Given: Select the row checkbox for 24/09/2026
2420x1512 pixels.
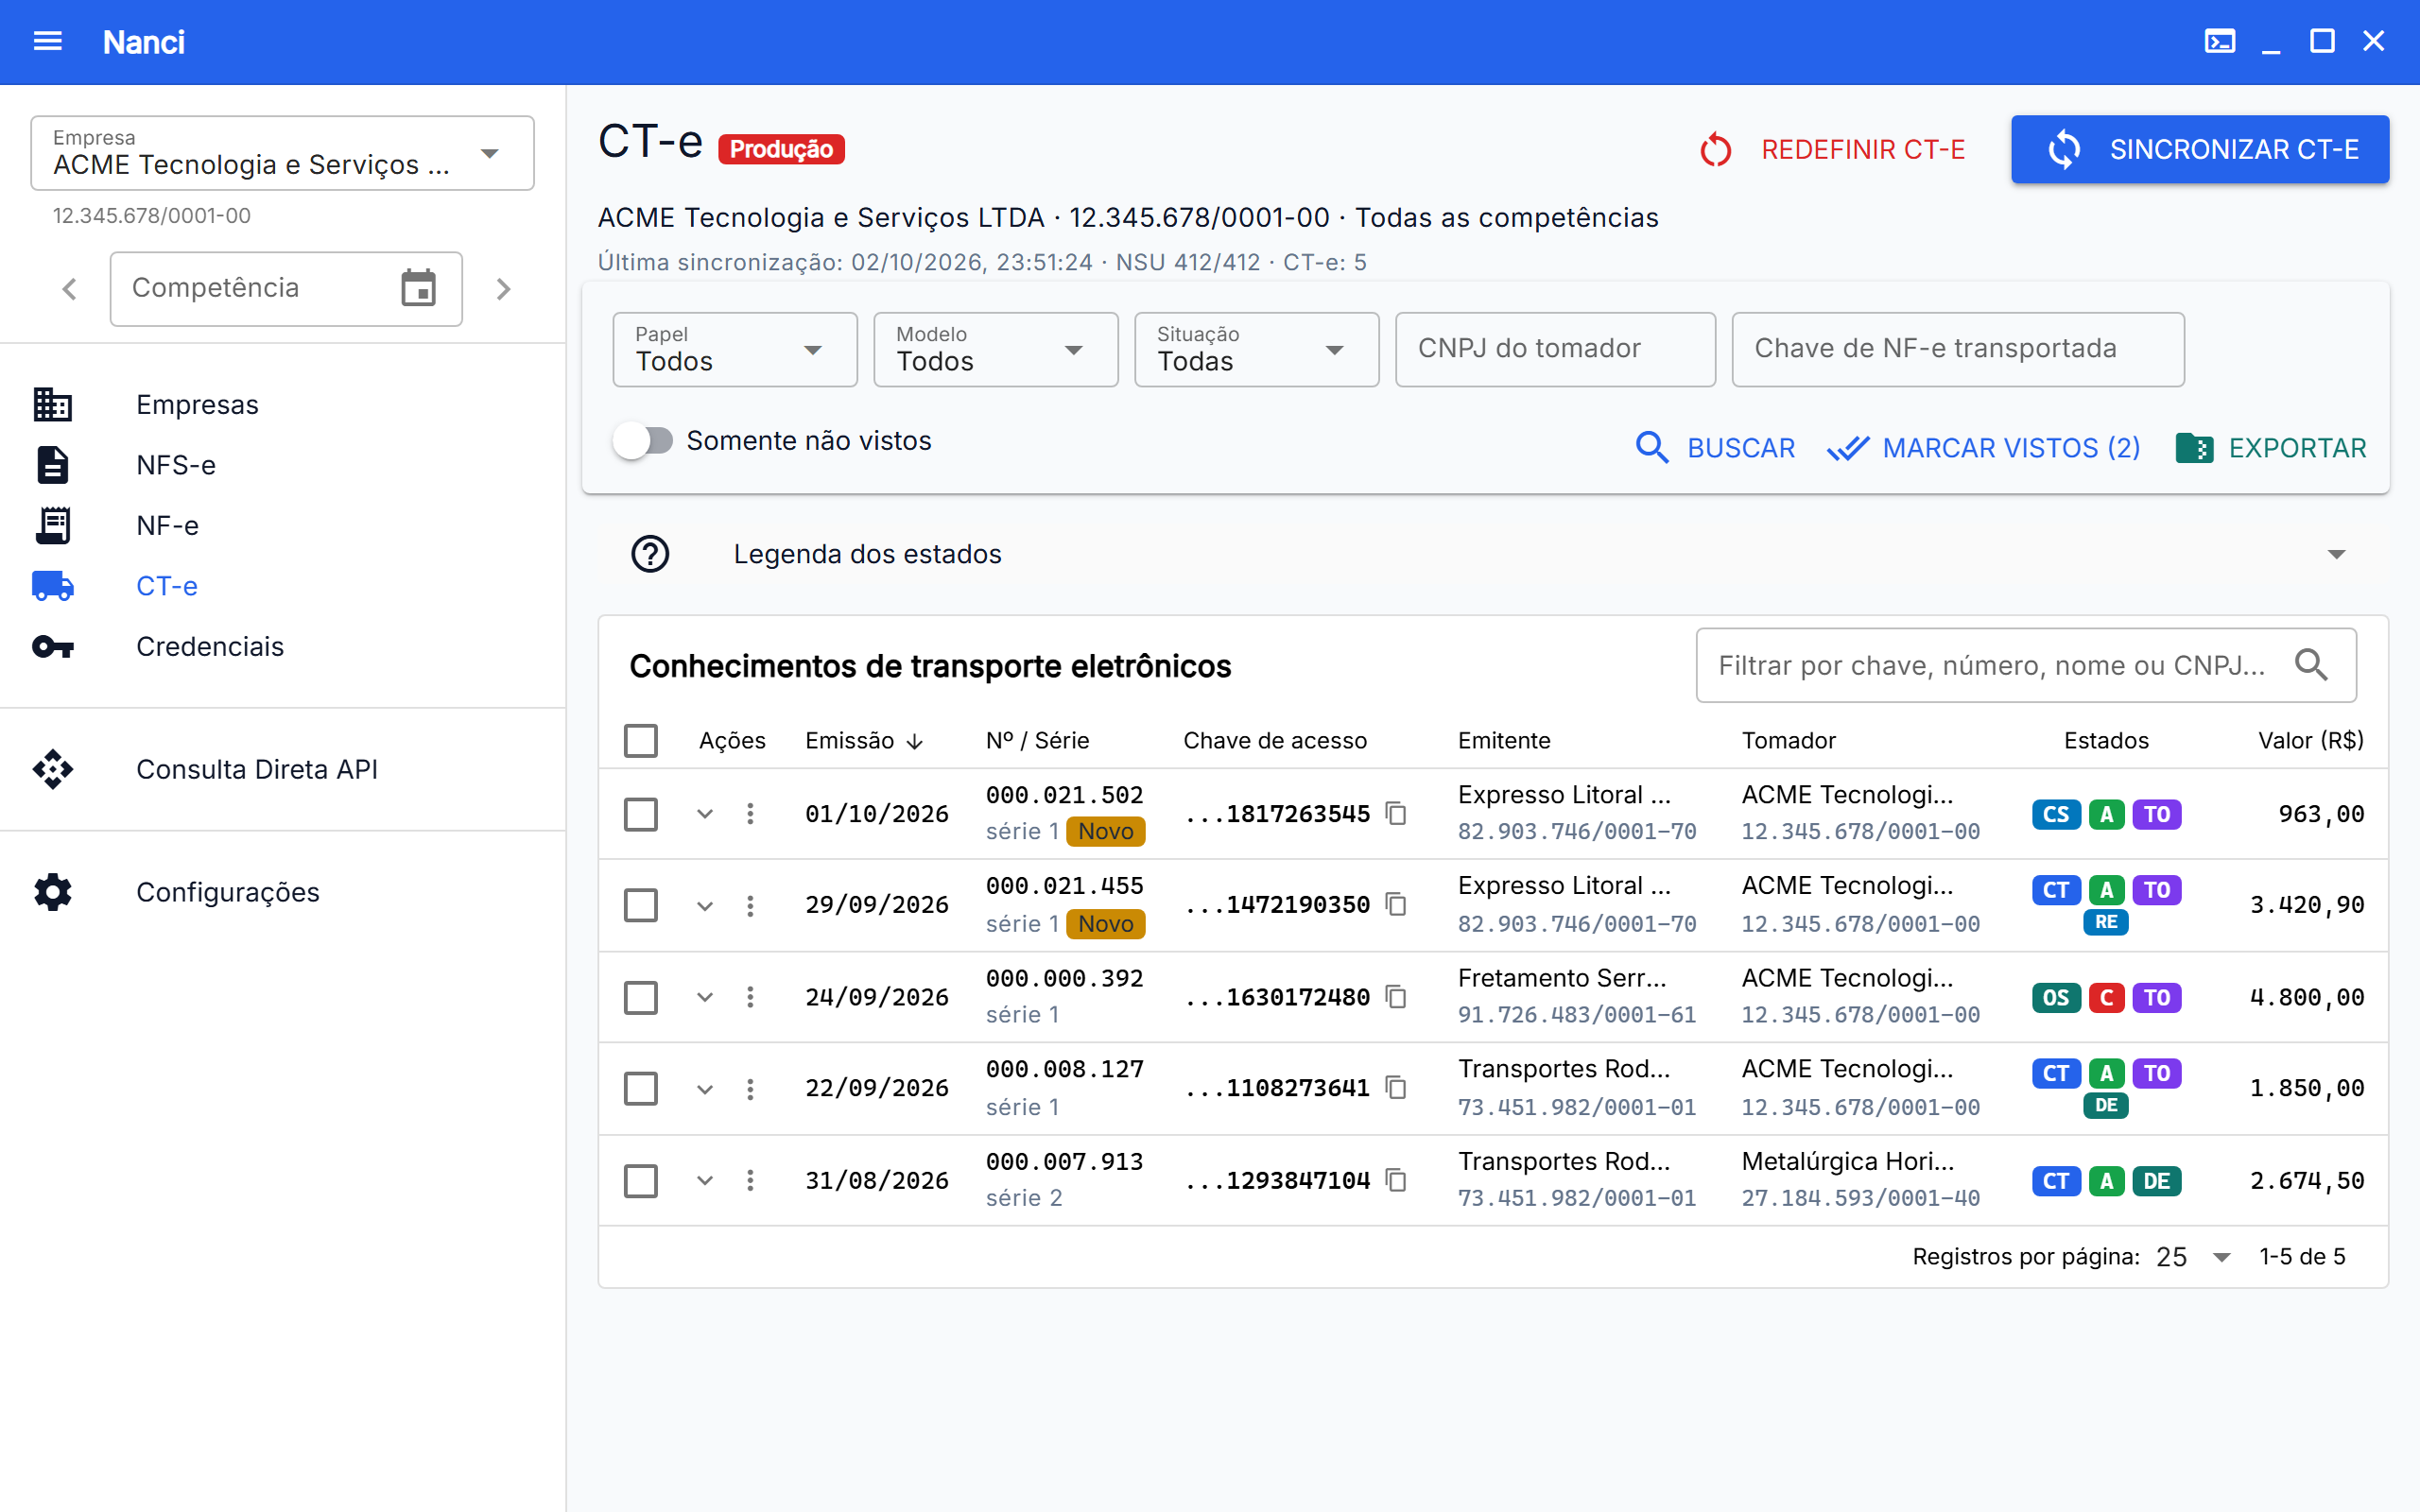Looking at the screenshot, I should pyautogui.click(x=641, y=997).
